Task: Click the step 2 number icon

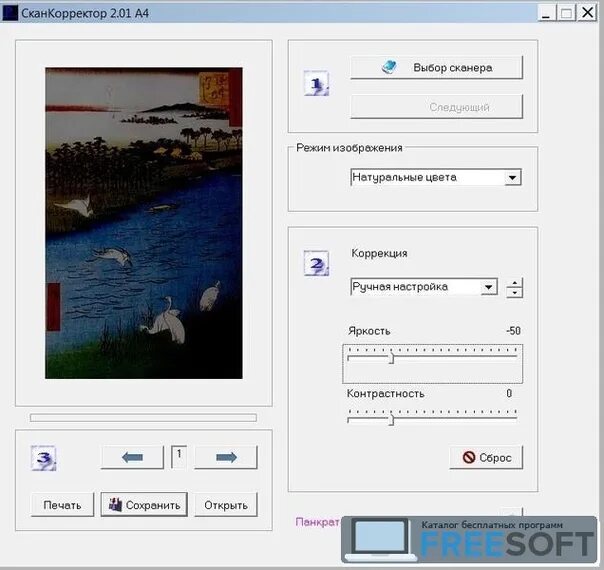Action: pos(316,263)
